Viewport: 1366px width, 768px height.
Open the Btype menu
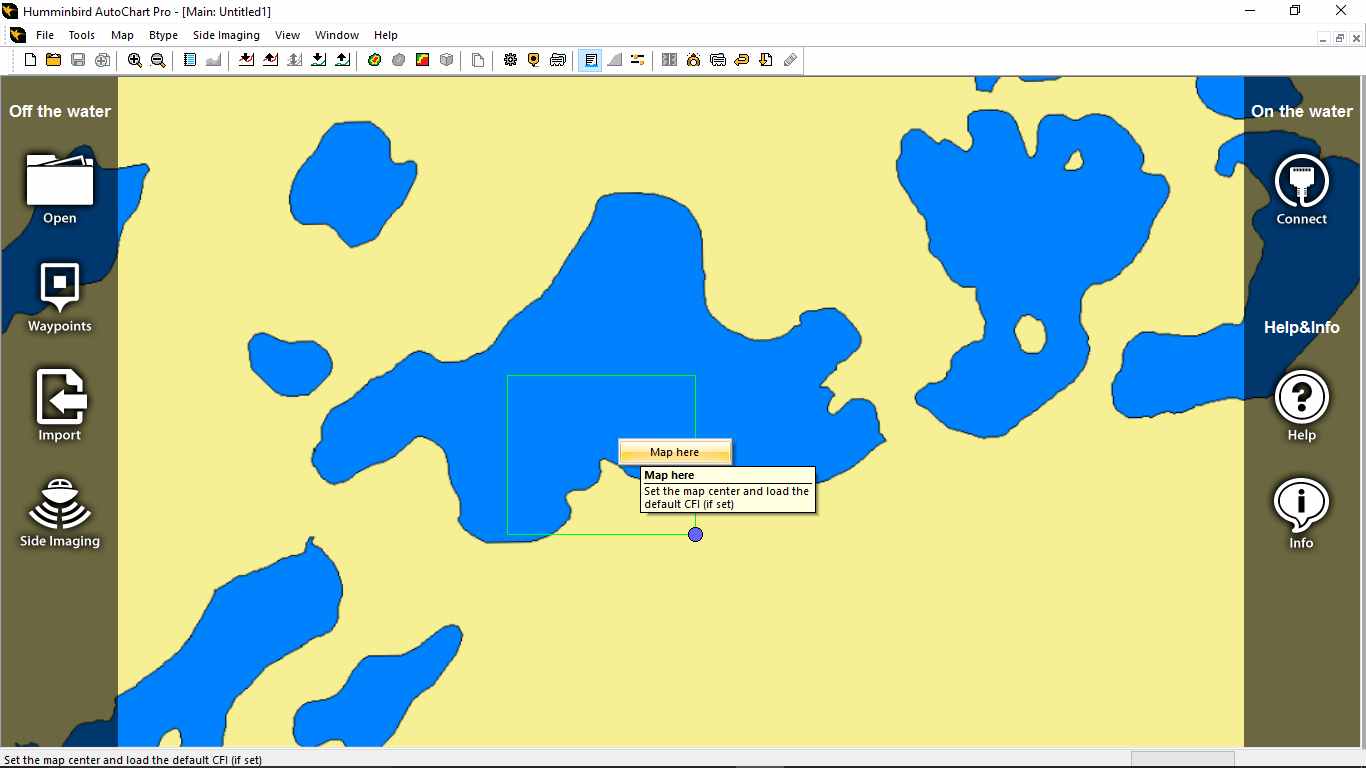tap(163, 35)
